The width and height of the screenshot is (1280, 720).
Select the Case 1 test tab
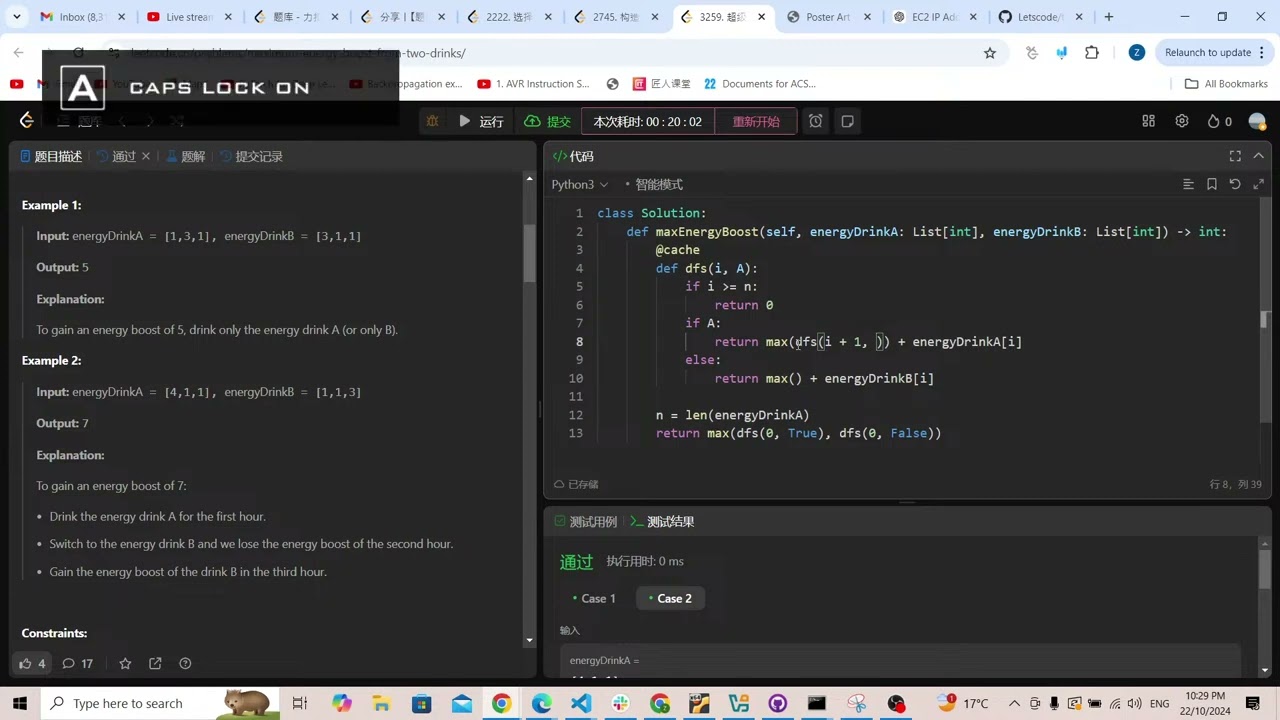[x=594, y=598]
